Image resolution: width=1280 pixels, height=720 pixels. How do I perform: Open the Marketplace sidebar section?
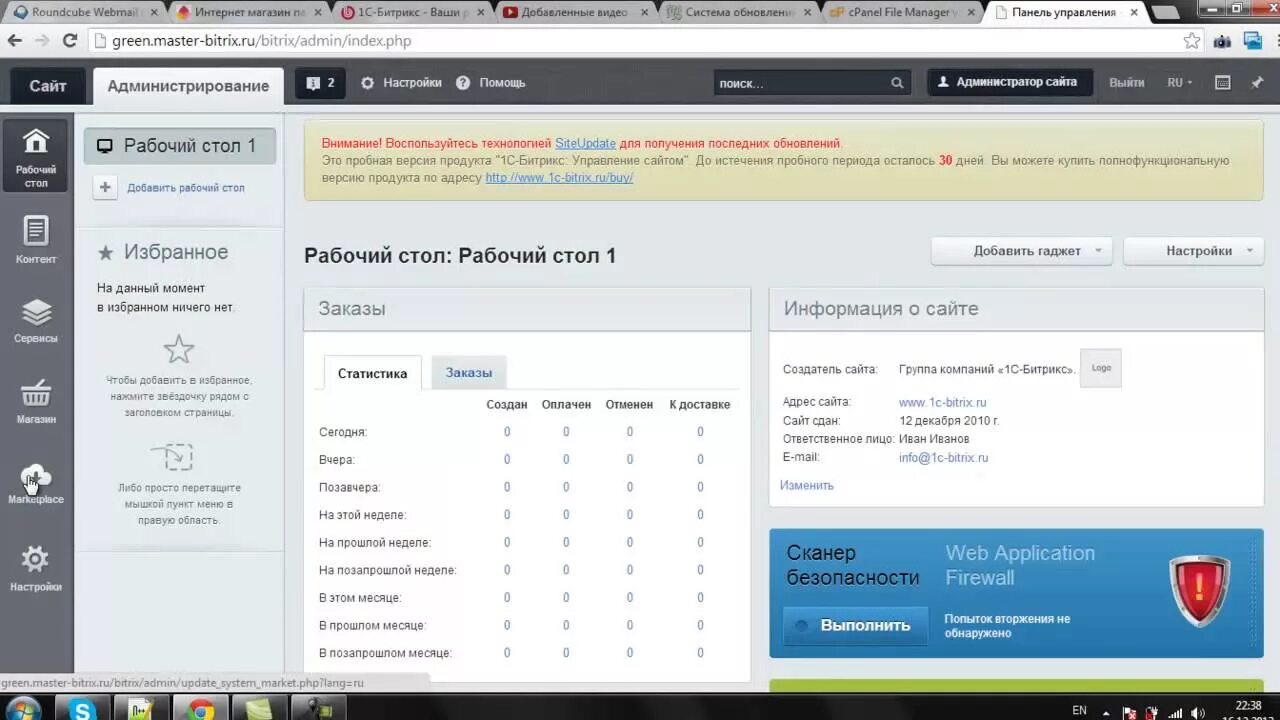[x=36, y=483]
